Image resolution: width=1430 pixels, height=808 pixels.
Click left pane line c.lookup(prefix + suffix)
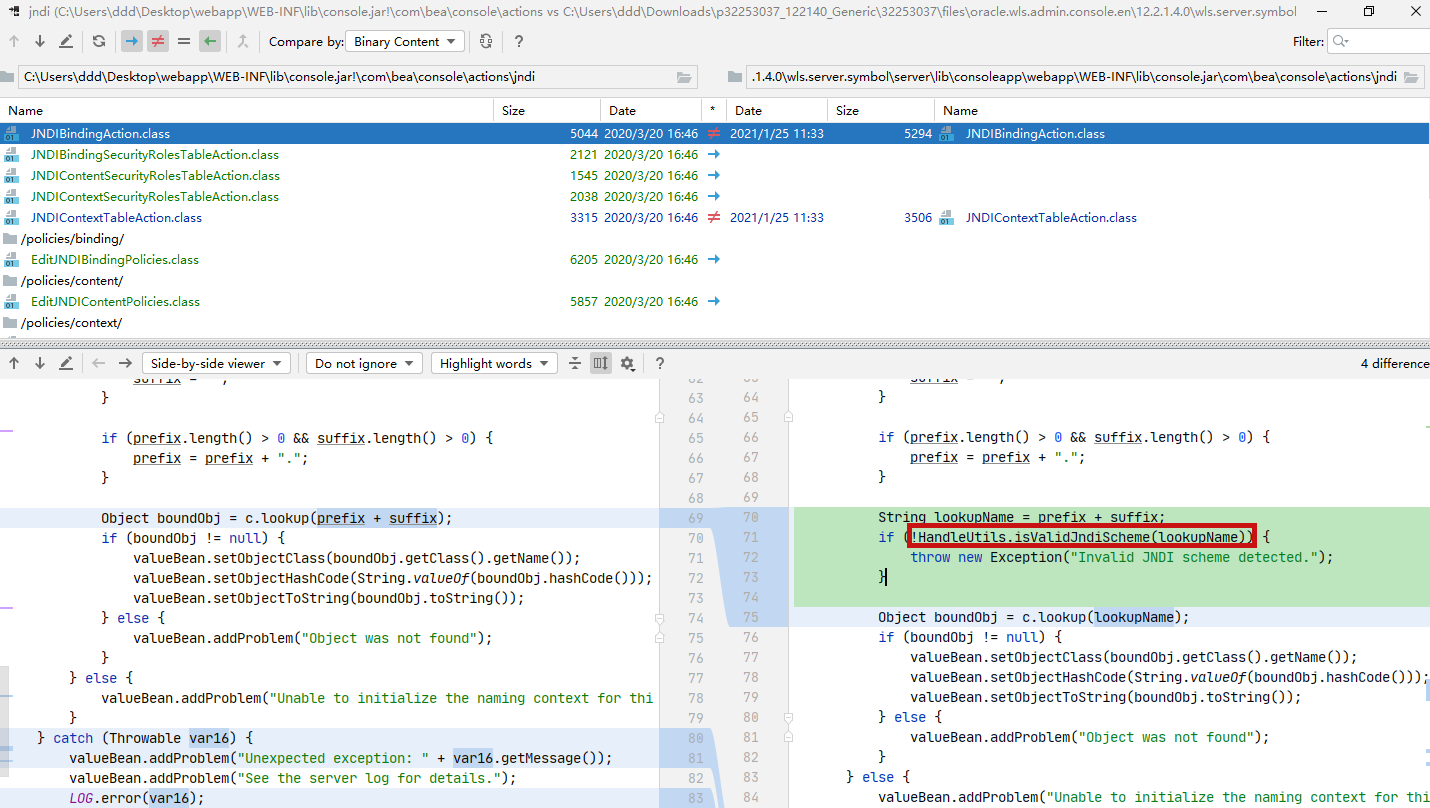276,517
